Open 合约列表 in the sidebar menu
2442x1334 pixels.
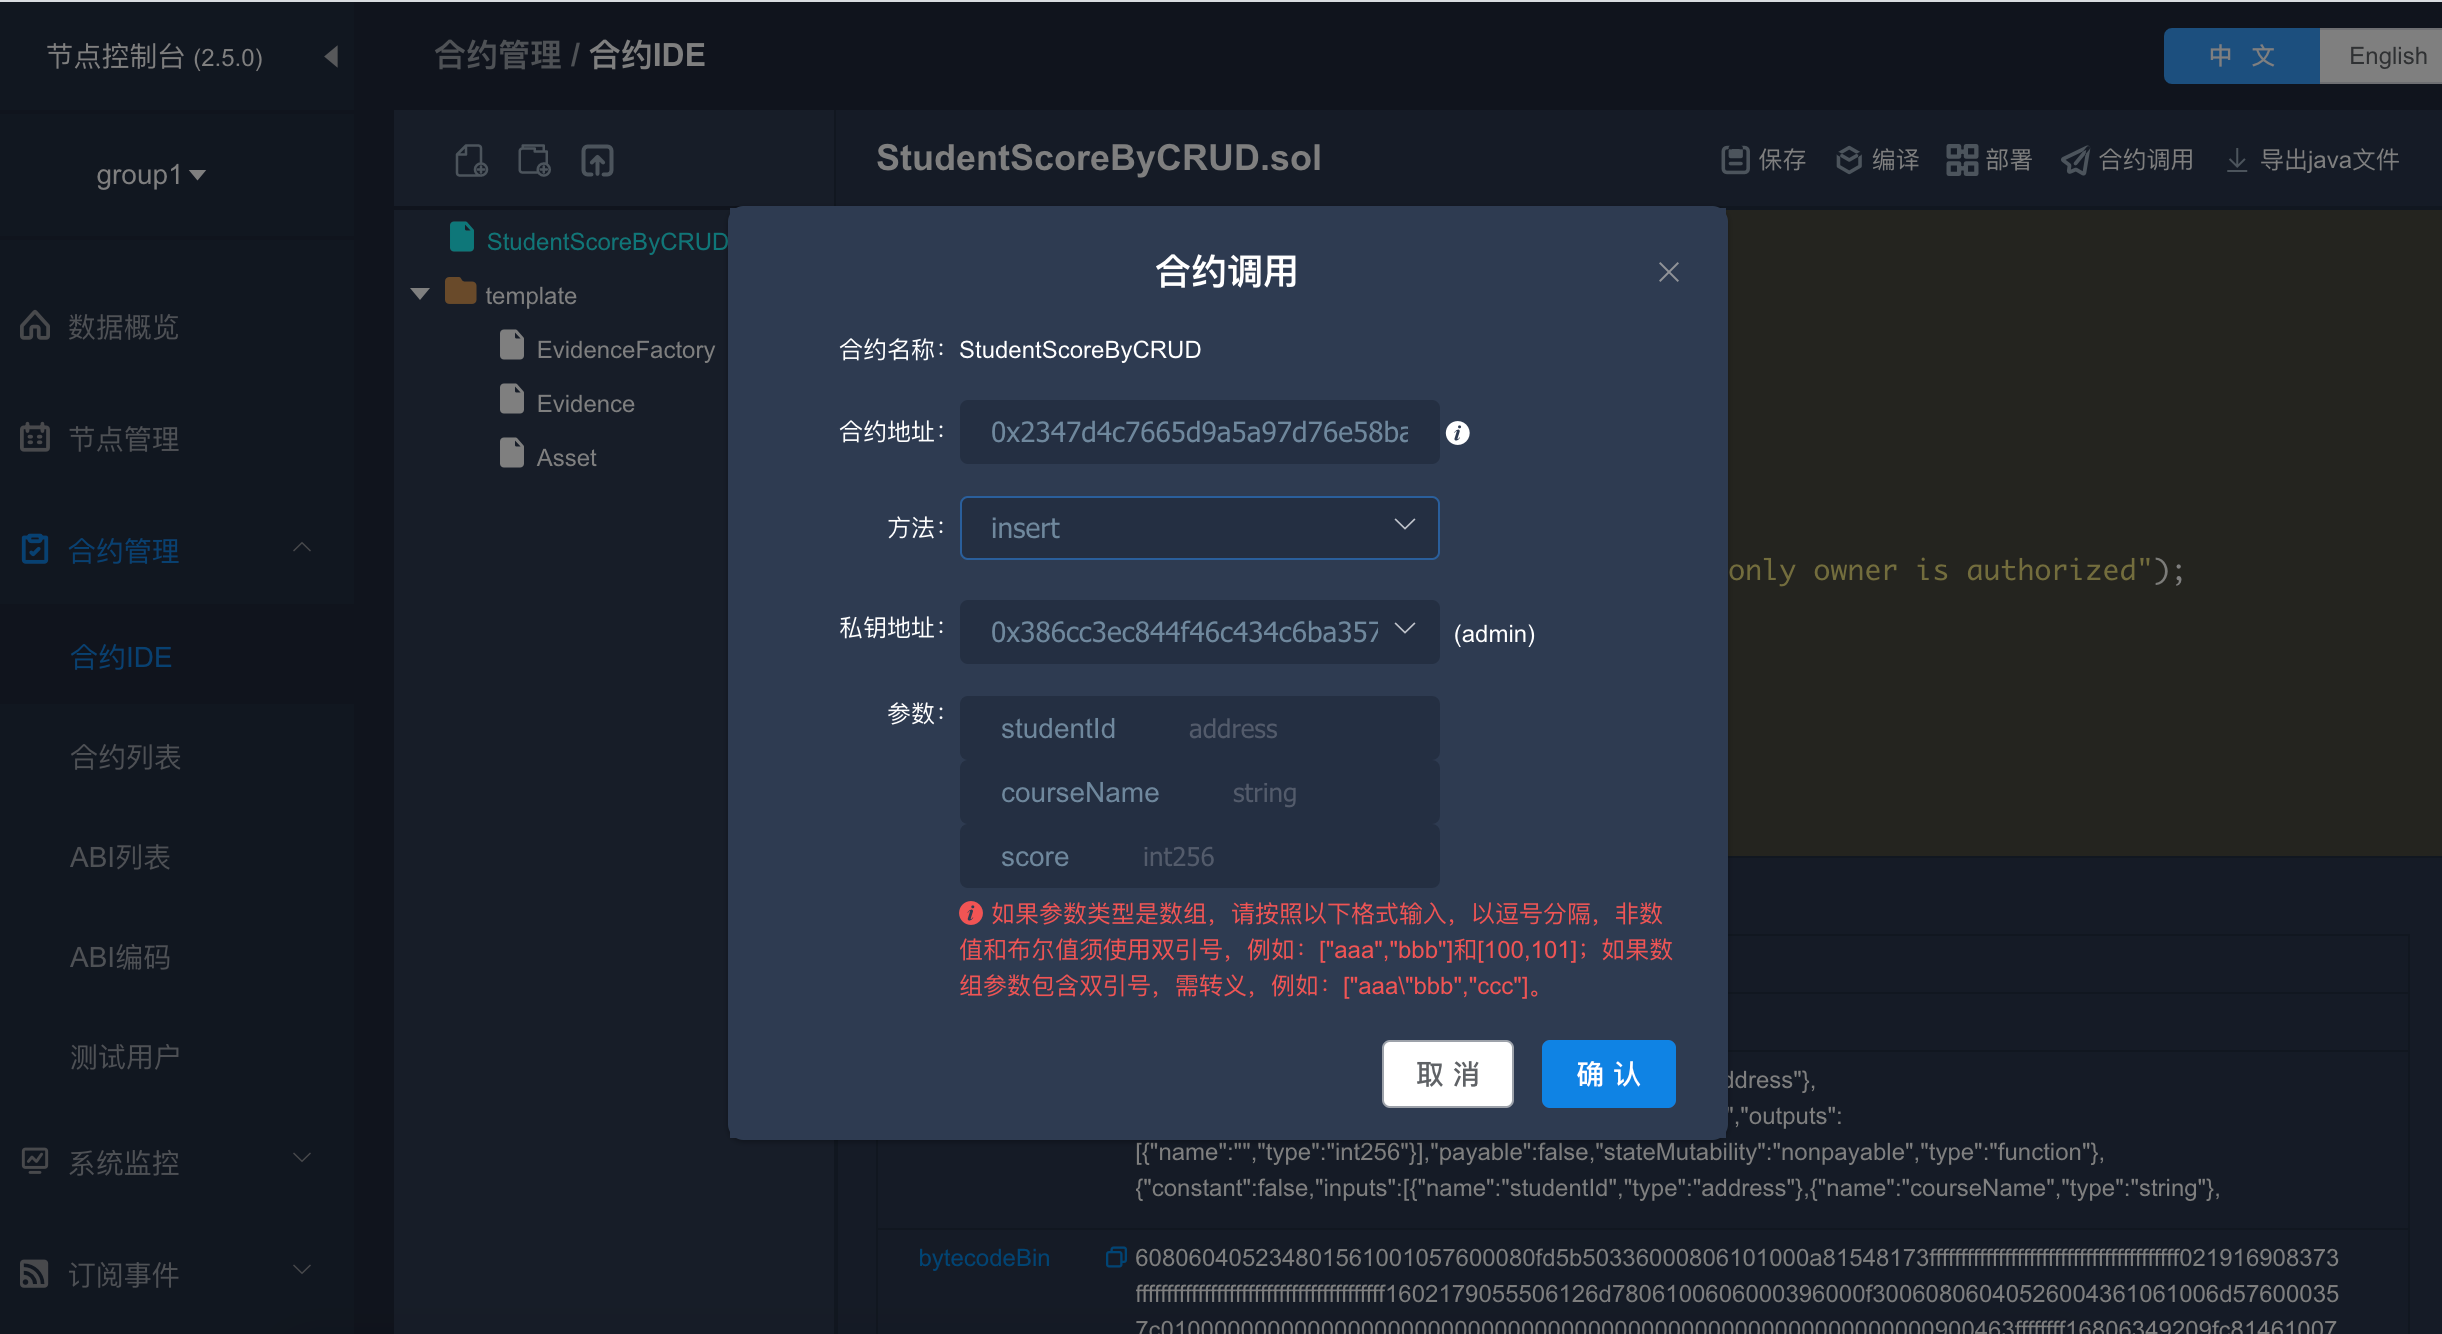pyautogui.click(x=126, y=757)
